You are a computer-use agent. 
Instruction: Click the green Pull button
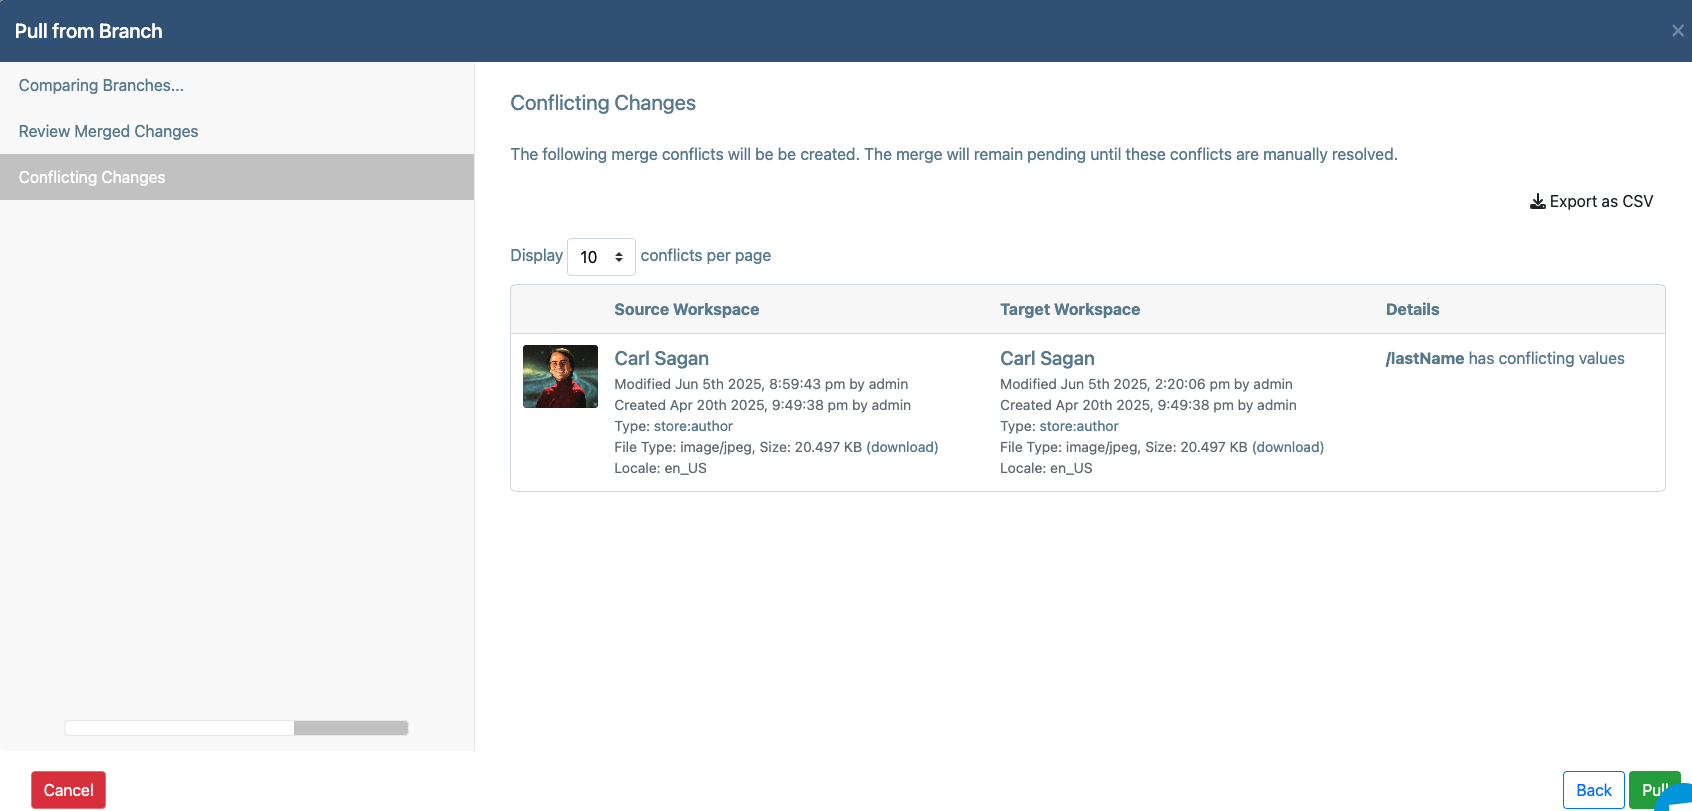click(1654, 790)
